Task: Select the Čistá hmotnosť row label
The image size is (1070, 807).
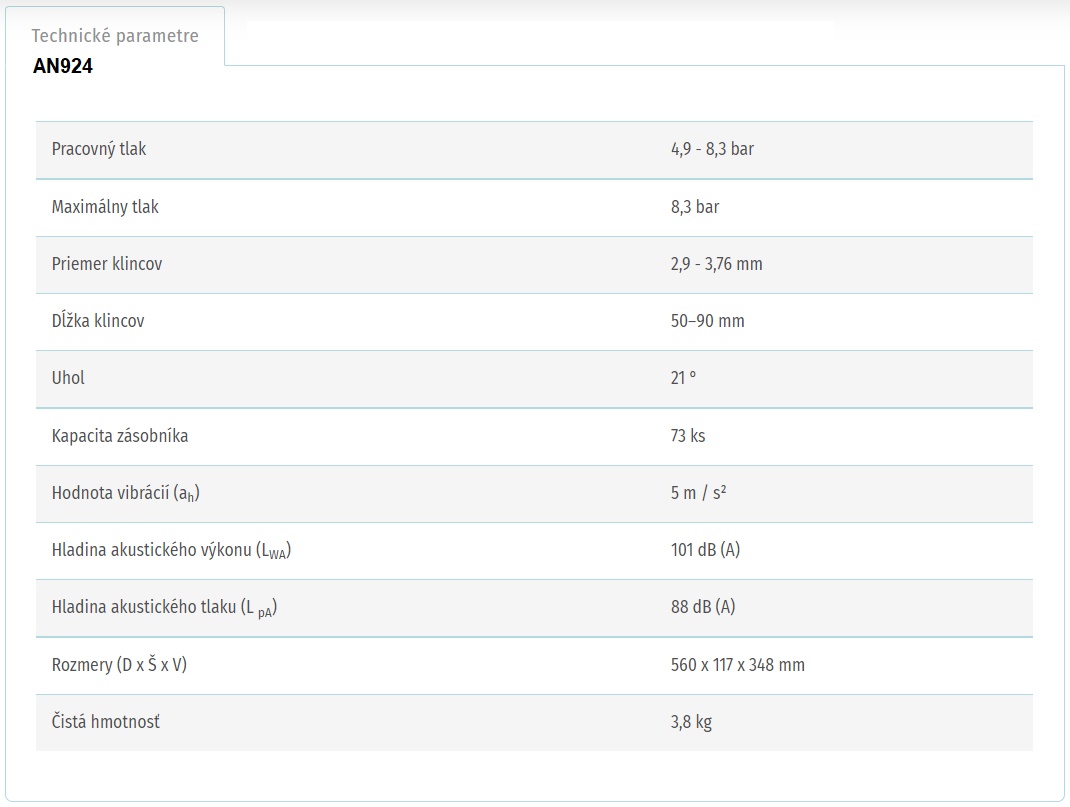Action: tap(106, 722)
